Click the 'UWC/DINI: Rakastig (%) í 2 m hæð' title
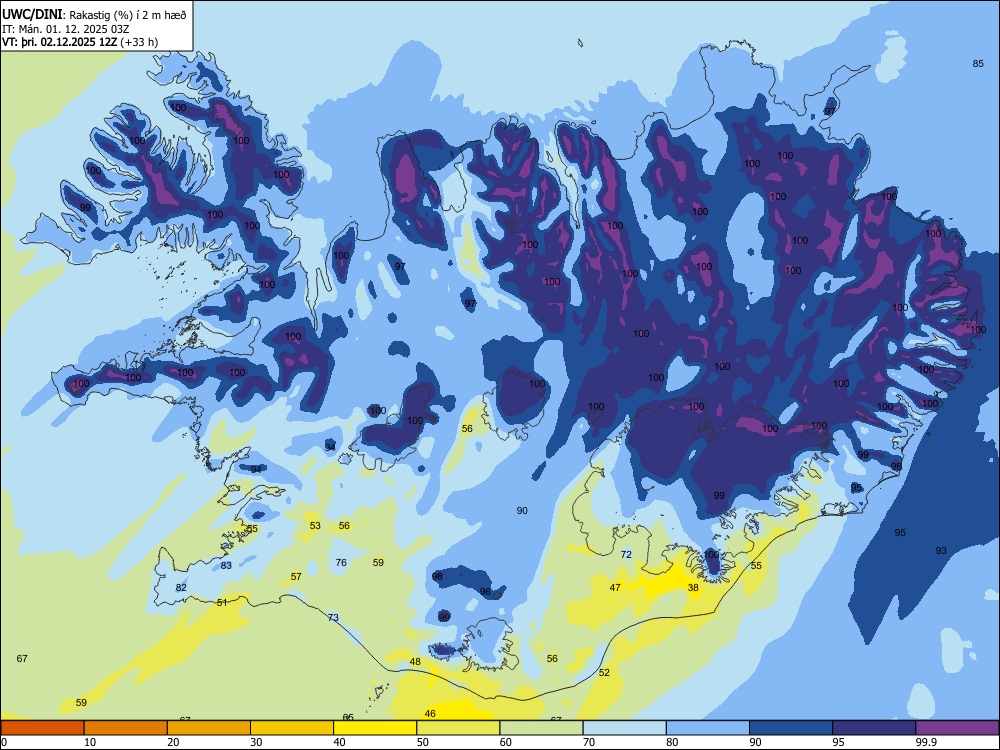This screenshot has width=1000, height=750. [94, 15]
